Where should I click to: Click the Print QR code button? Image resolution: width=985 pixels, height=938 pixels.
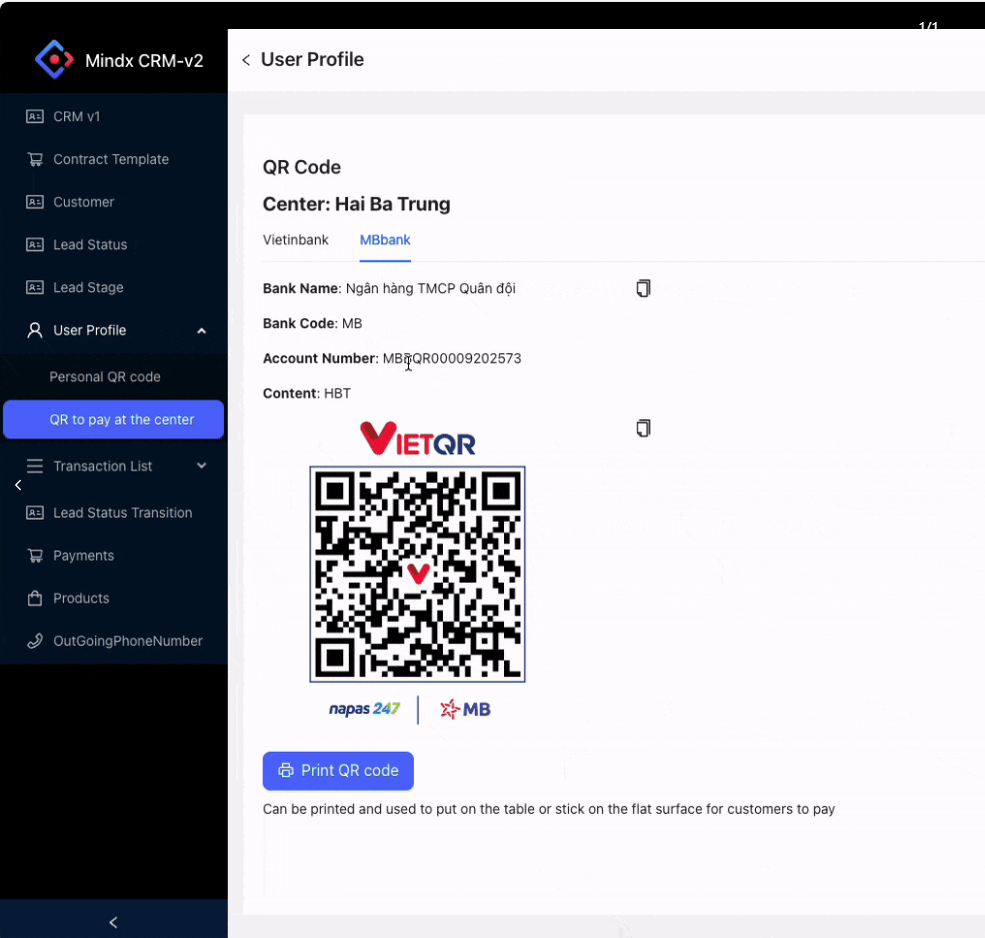pyautogui.click(x=338, y=771)
